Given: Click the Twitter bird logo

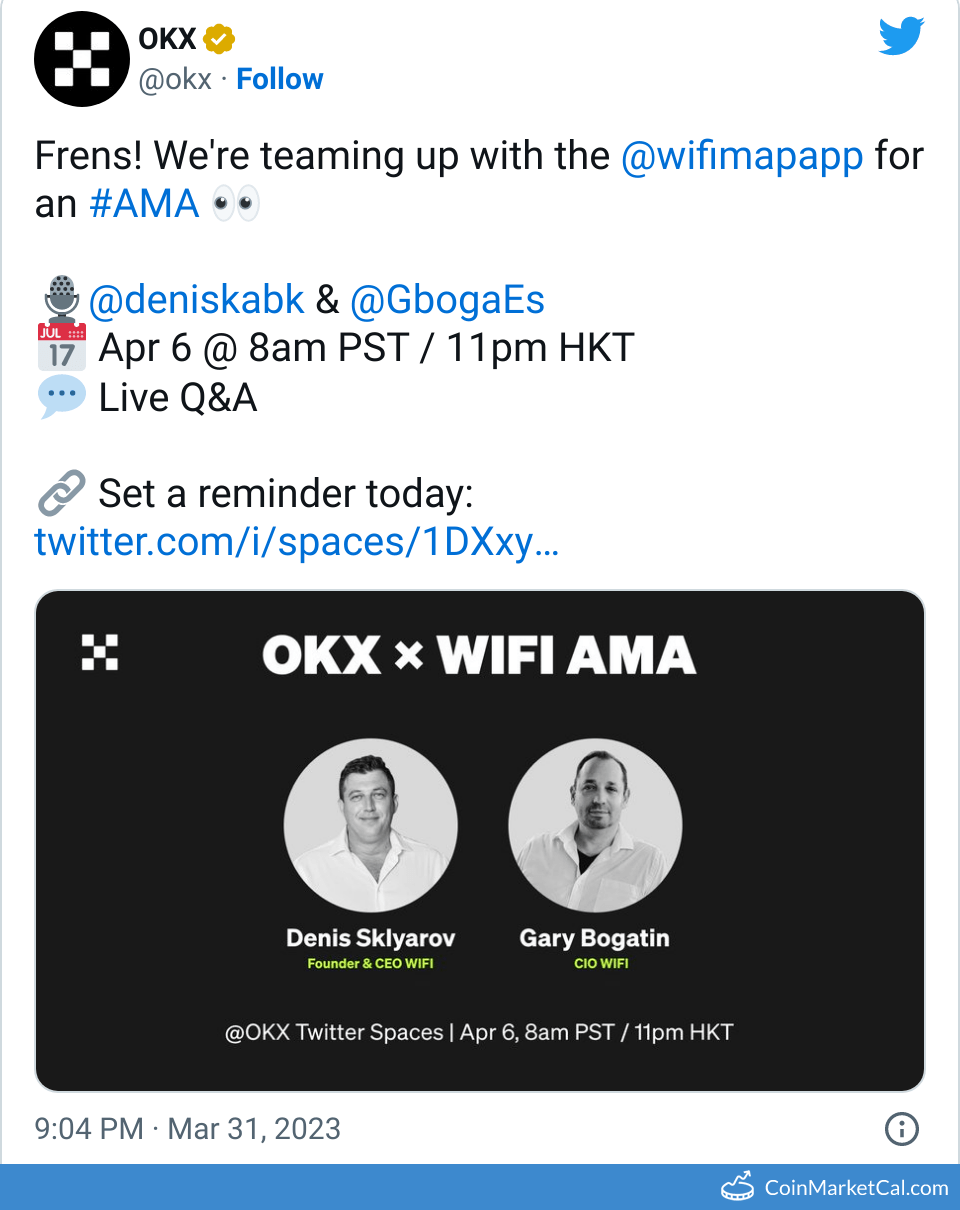Looking at the screenshot, I should 901,38.
